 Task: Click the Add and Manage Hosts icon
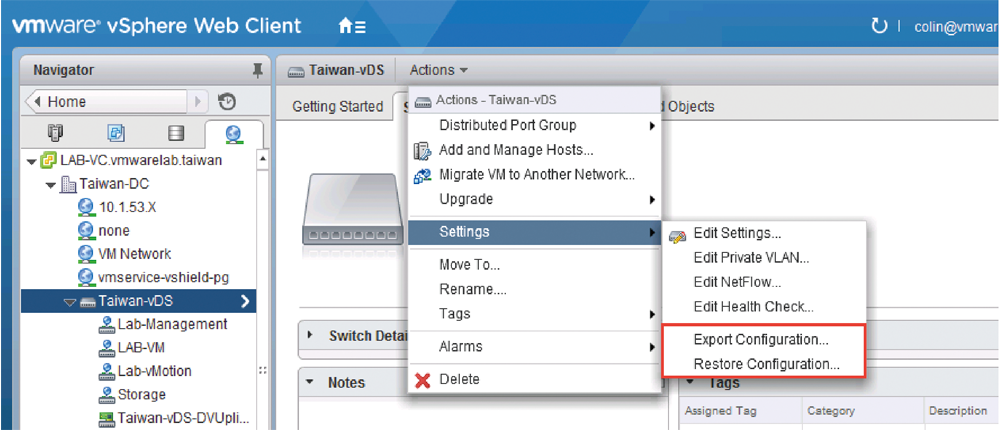(422, 150)
